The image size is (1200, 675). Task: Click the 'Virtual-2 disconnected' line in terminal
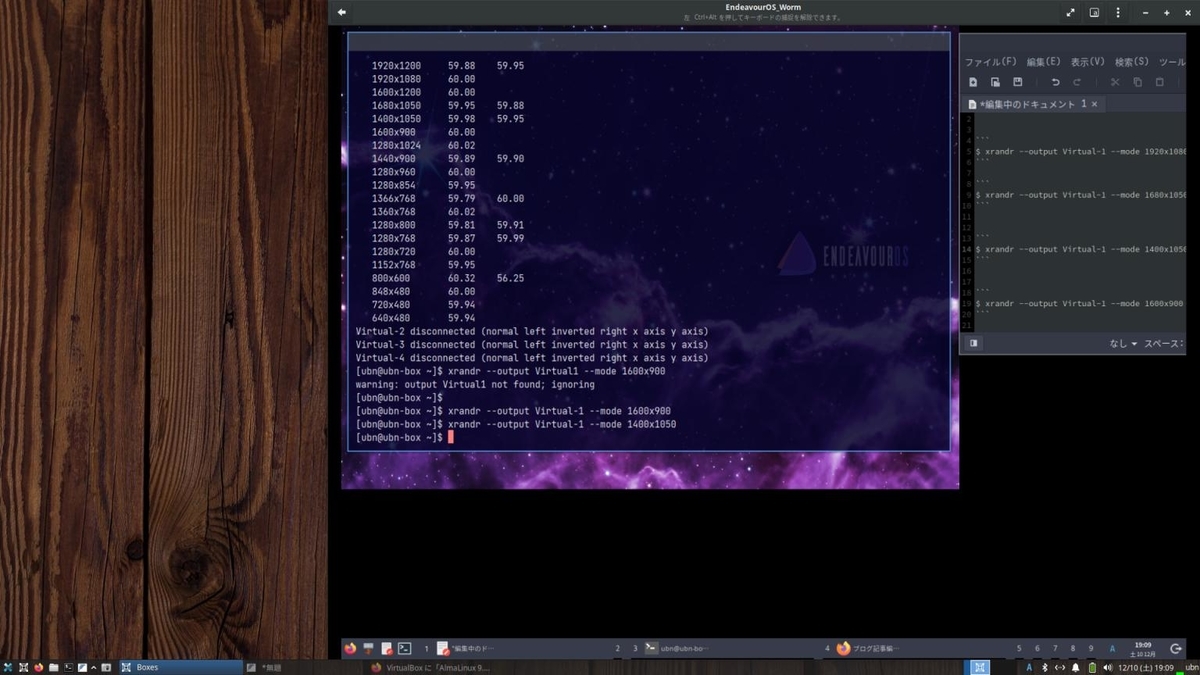click(x=532, y=331)
